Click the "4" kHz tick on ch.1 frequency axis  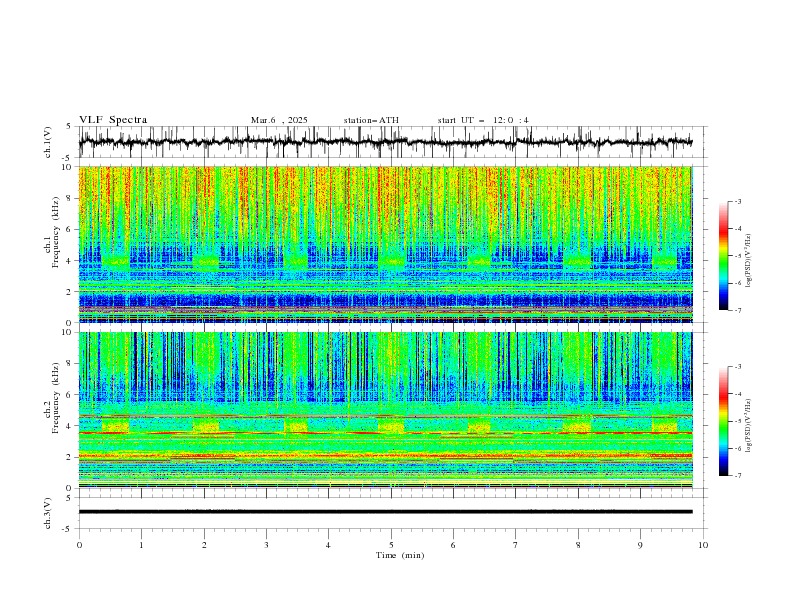pyautogui.click(x=71, y=261)
